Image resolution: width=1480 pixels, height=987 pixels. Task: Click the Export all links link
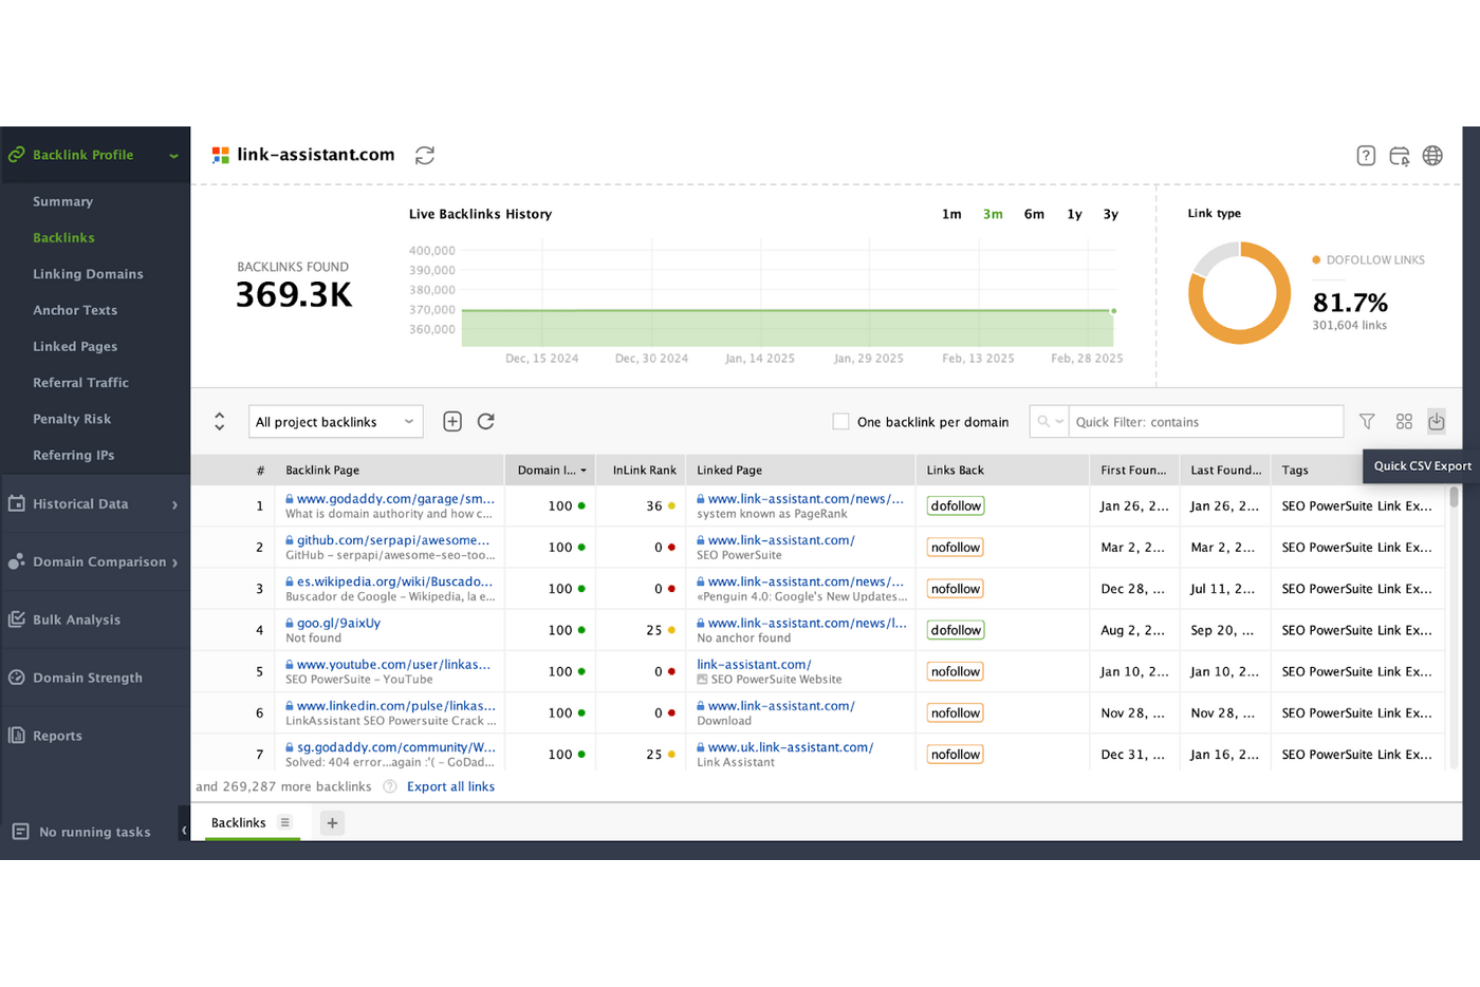coord(450,786)
